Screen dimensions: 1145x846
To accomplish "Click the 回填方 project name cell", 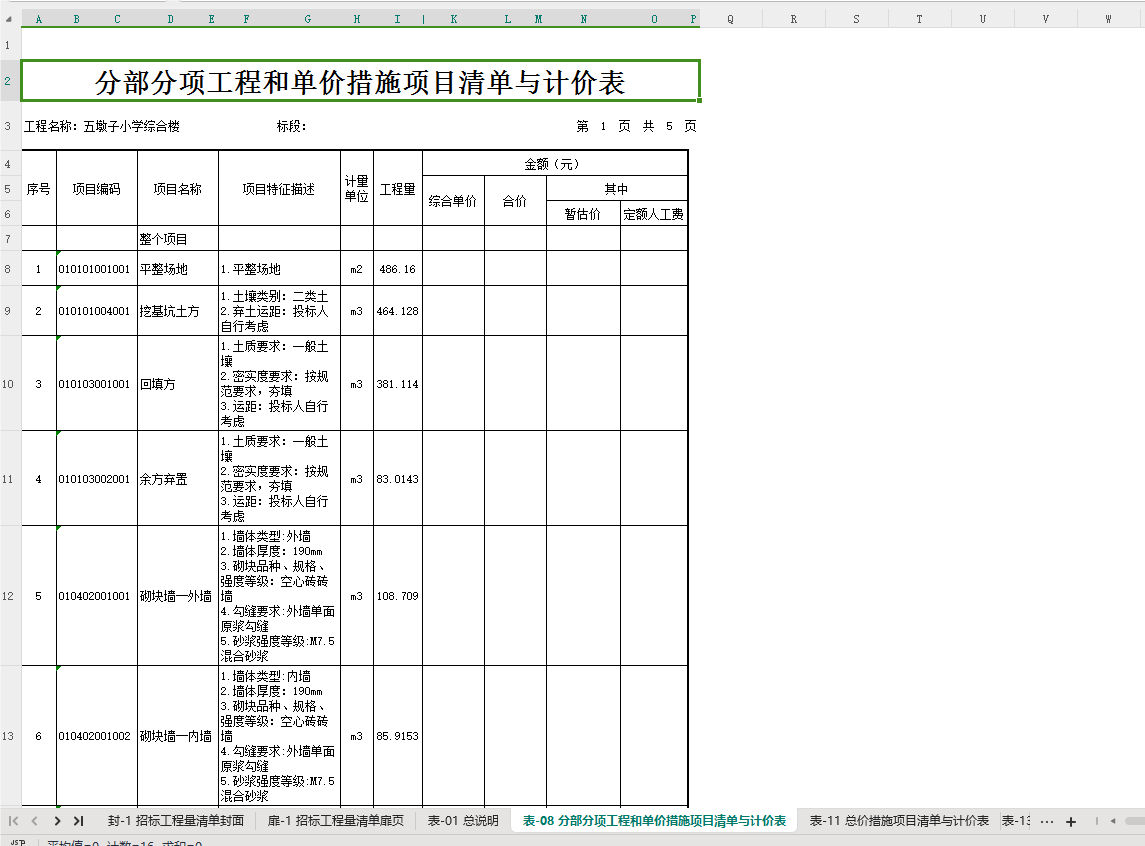I will click(x=177, y=384).
